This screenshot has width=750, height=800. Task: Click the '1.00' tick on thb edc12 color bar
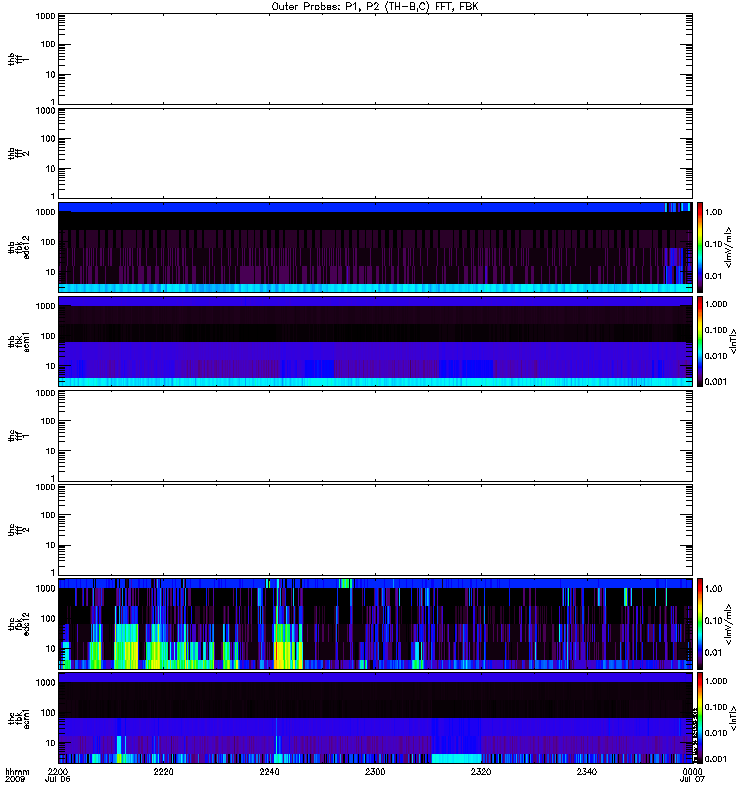(713, 212)
